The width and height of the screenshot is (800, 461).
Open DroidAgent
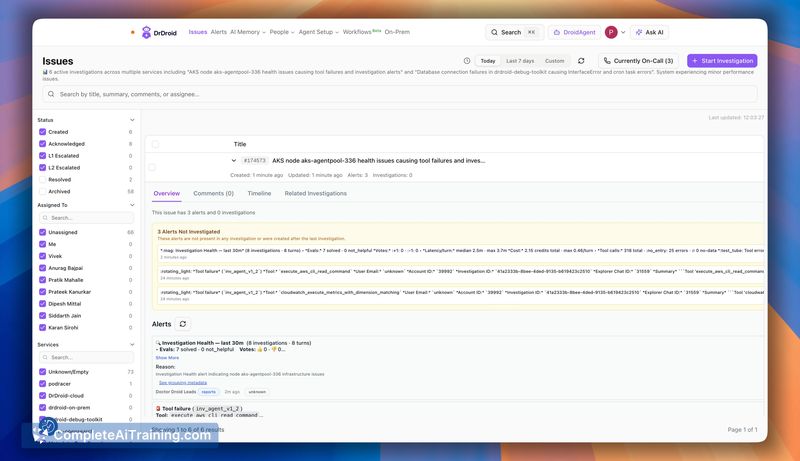click(x=574, y=32)
